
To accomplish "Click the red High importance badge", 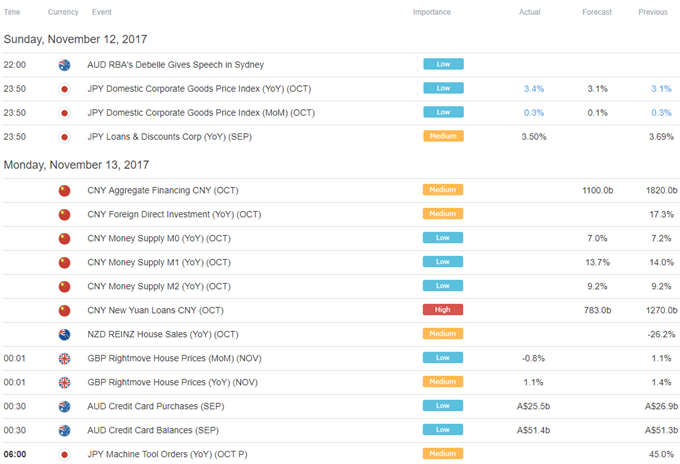I will pyautogui.click(x=443, y=310).
